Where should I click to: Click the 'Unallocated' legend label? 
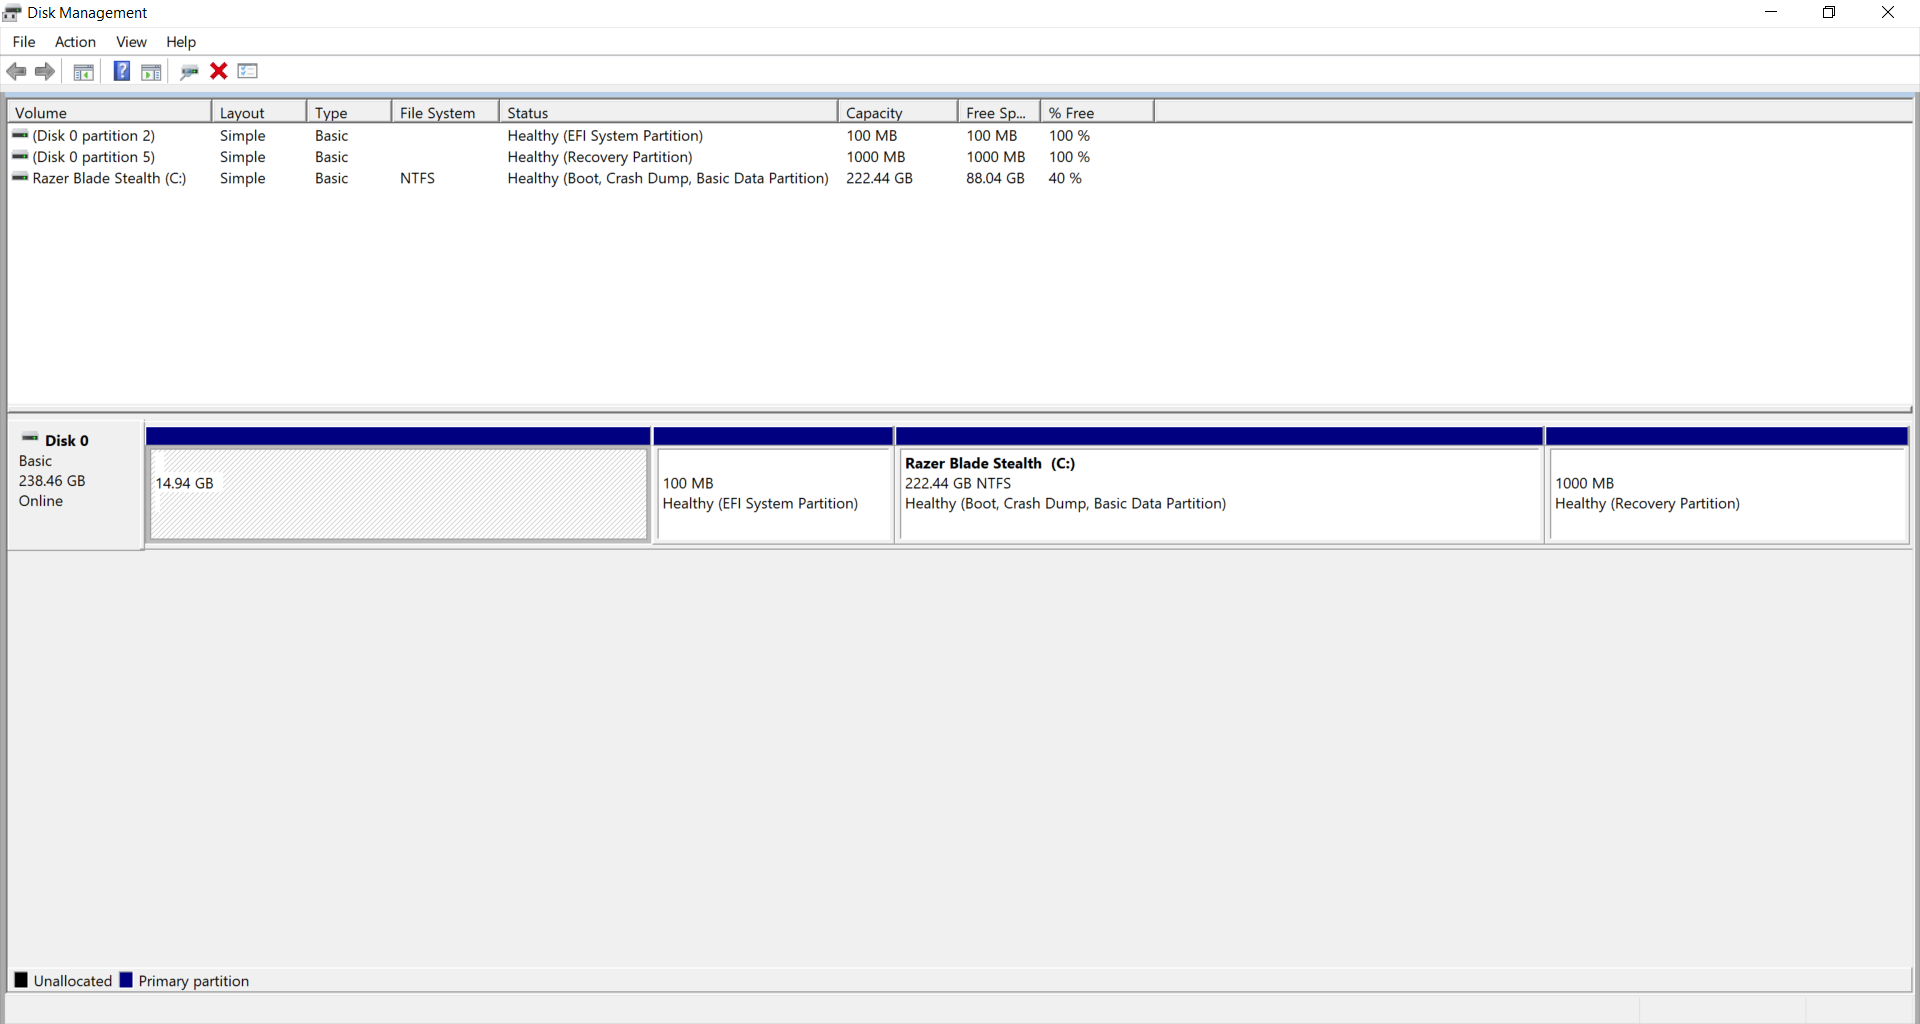(x=73, y=981)
